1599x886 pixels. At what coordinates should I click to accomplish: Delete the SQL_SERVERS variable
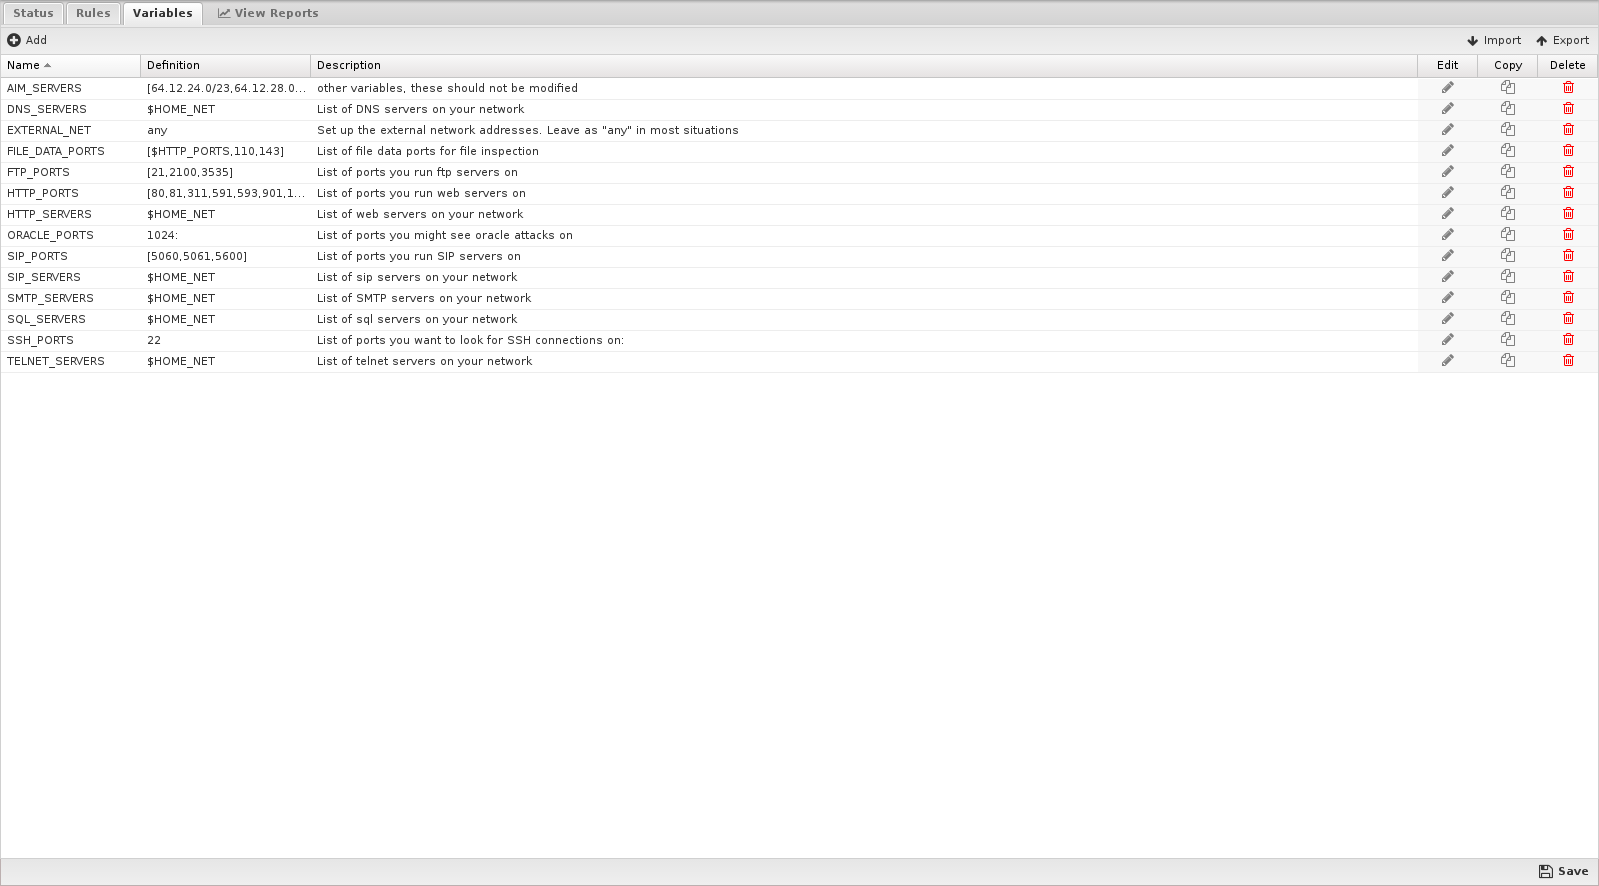(x=1568, y=319)
